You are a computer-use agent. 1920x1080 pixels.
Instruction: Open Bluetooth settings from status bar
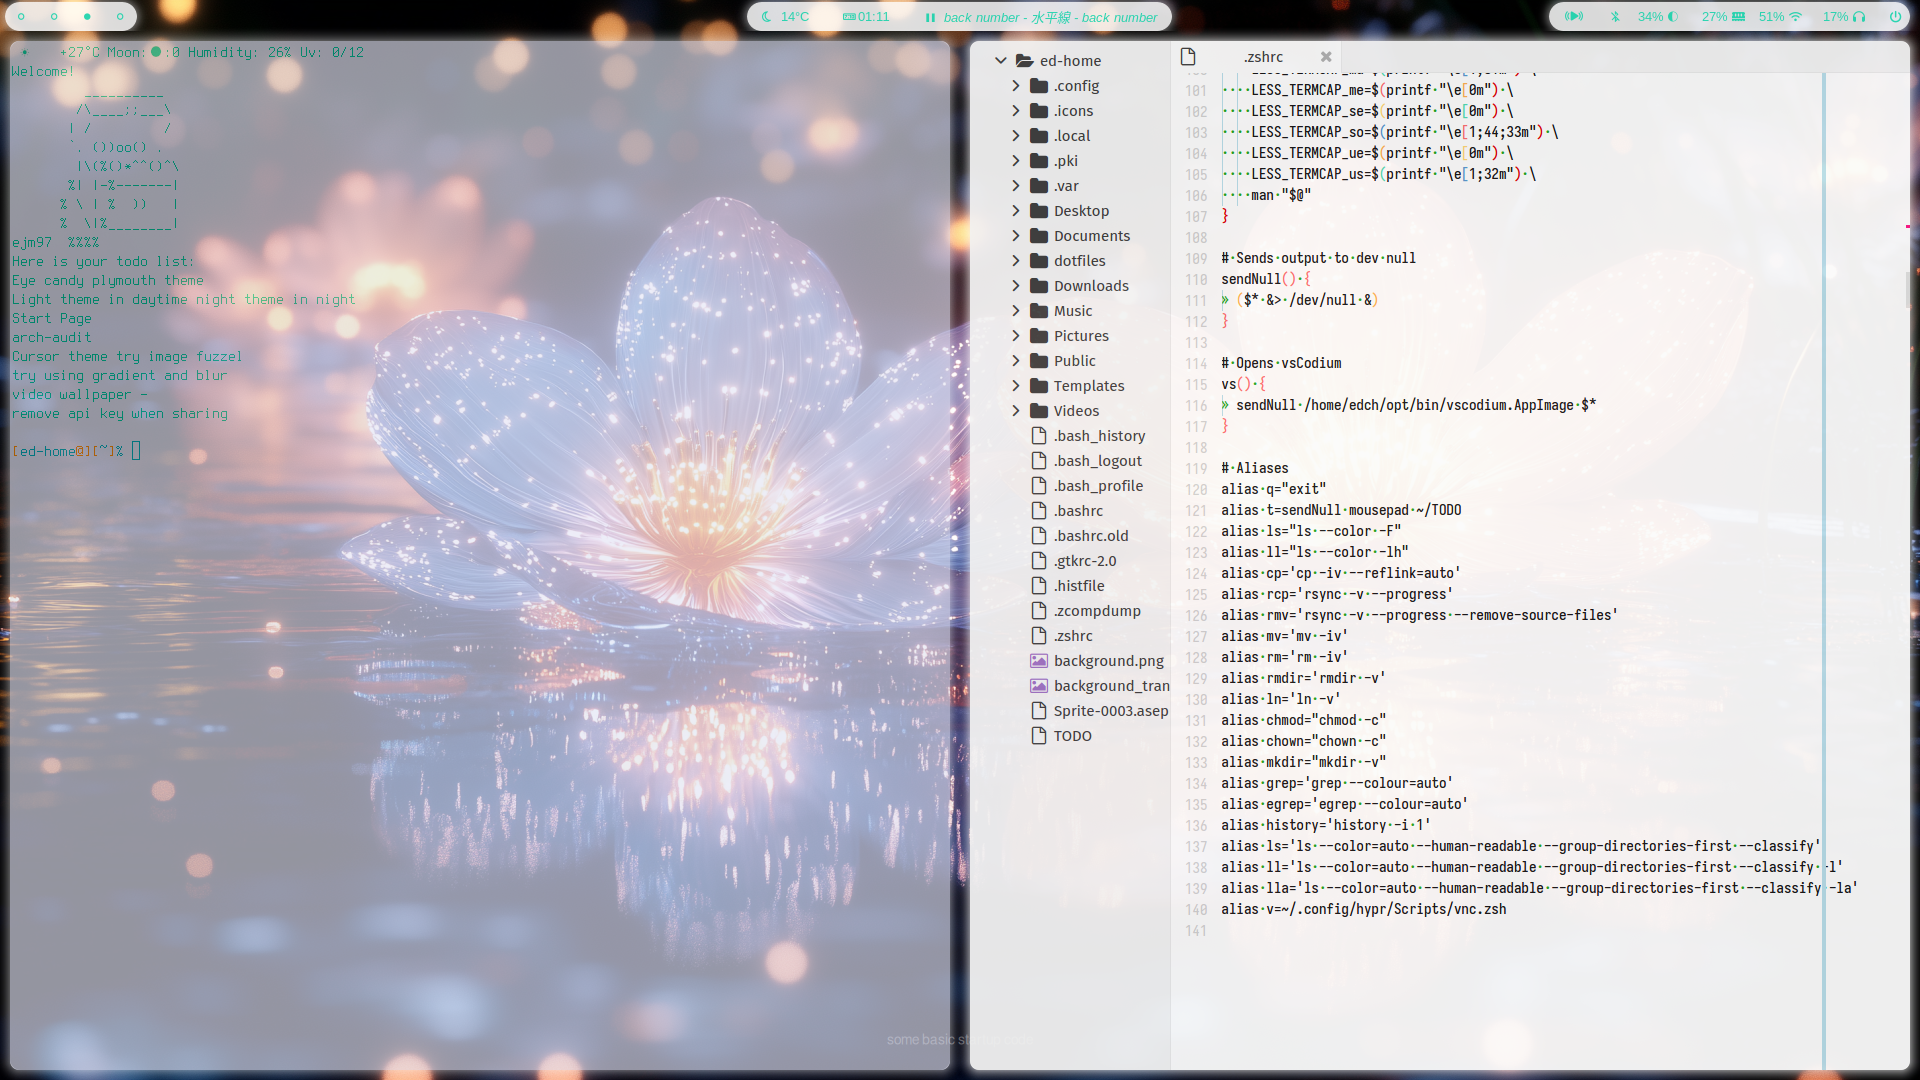tap(1615, 17)
